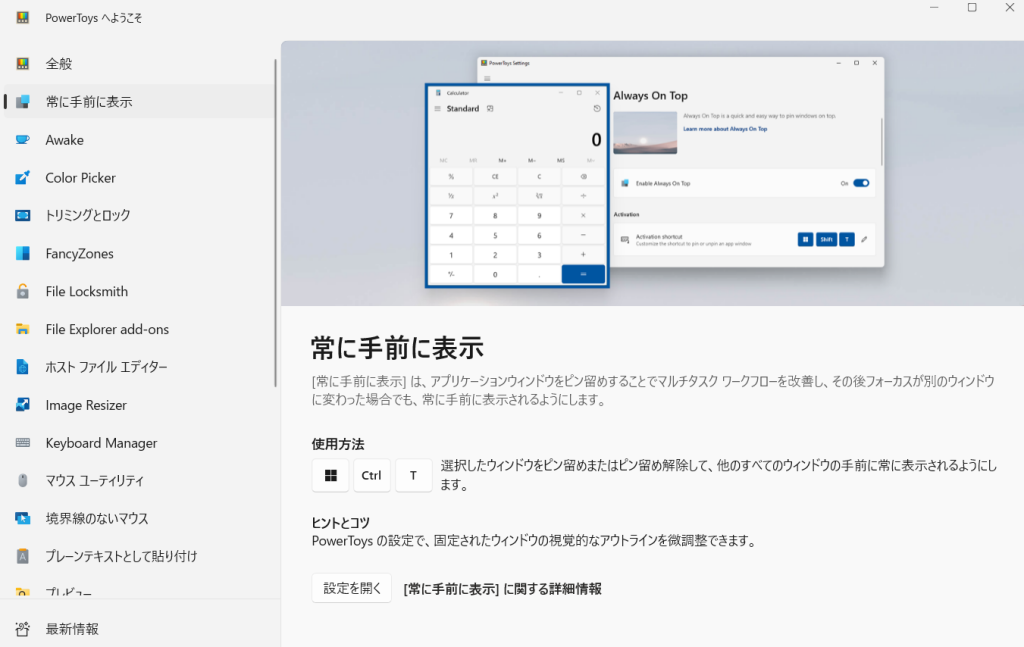The height and width of the screenshot is (647, 1024).
Task: Click the File Explorer add-ons icon
Action: click(23, 329)
